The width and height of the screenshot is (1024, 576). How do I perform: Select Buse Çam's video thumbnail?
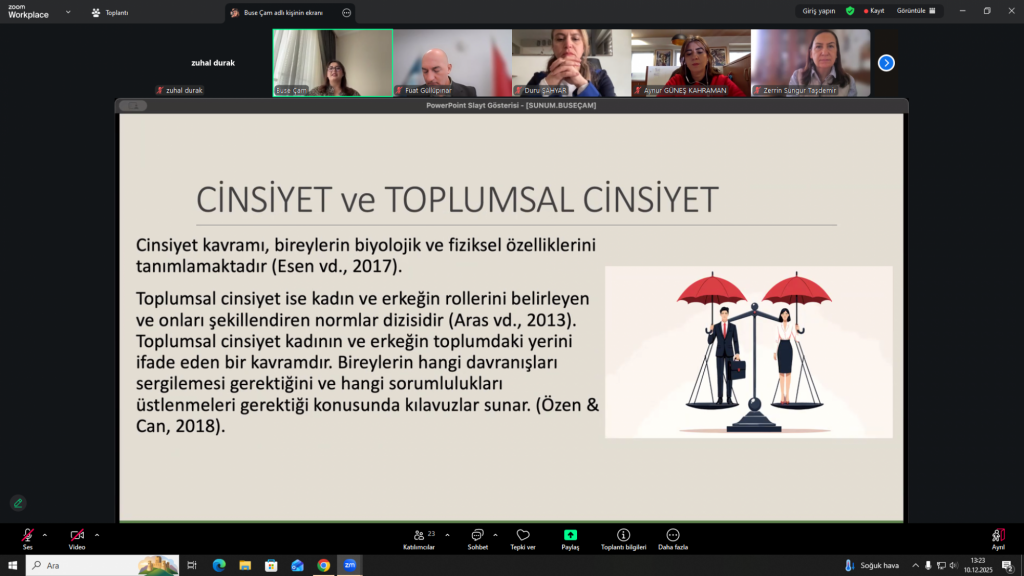[x=332, y=62]
